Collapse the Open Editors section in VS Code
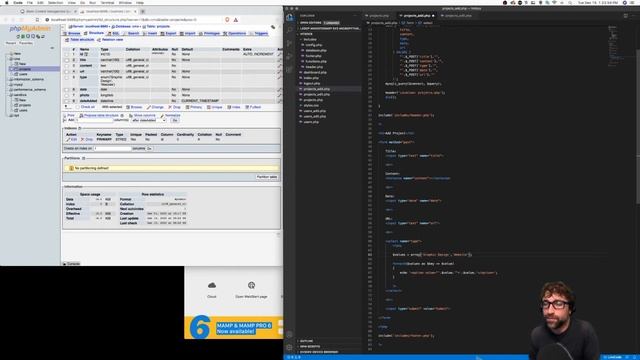 (x=310, y=23)
